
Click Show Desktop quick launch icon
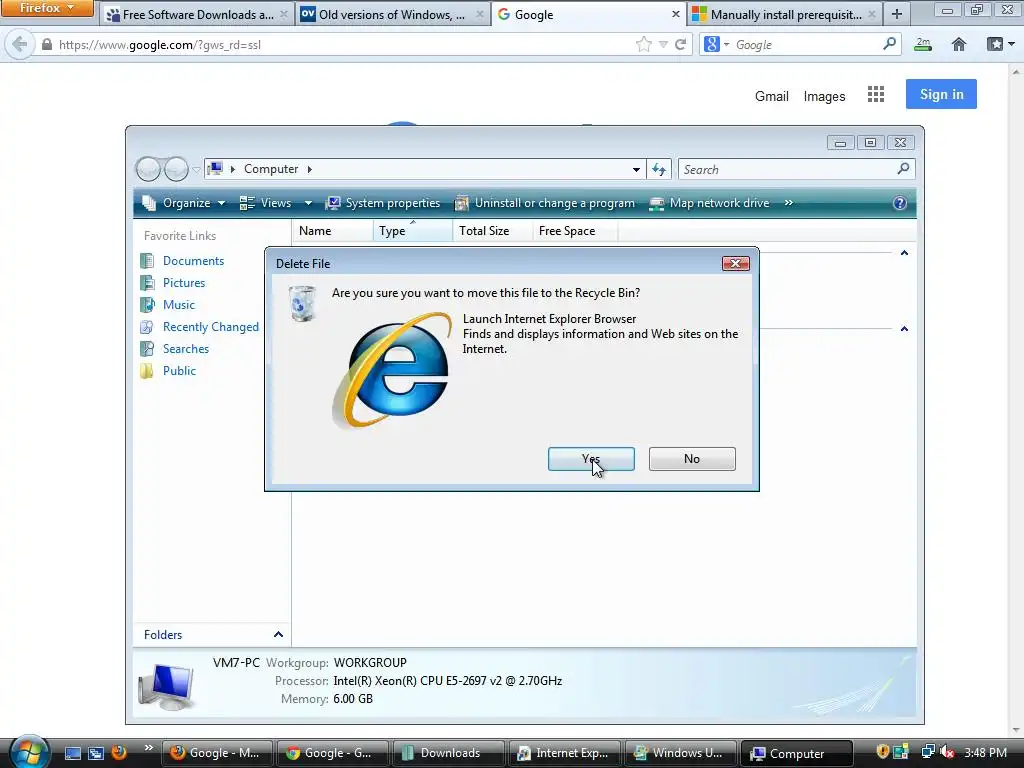pos(72,753)
